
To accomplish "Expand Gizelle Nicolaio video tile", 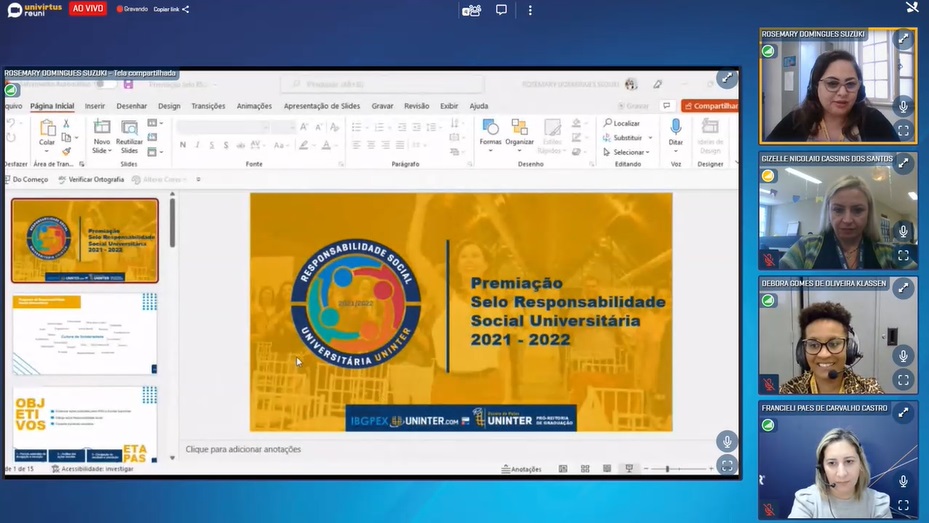I will pyautogui.click(x=904, y=163).
